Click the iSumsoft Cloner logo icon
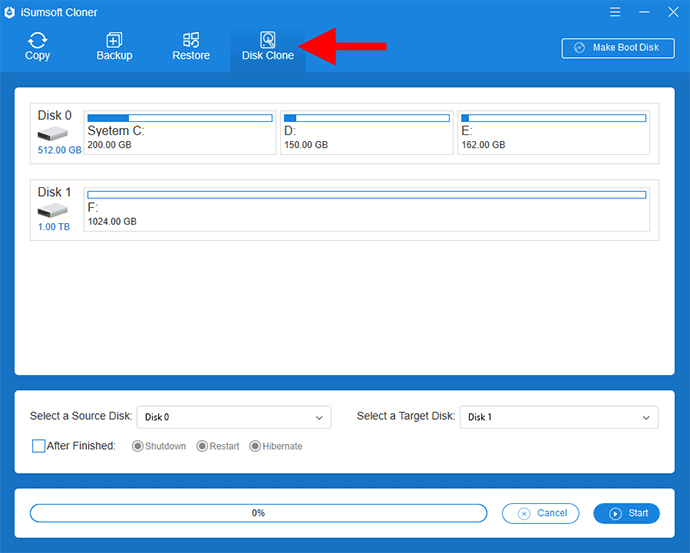Image resolution: width=690 pixels, height=553 pixels. (10, 12)
